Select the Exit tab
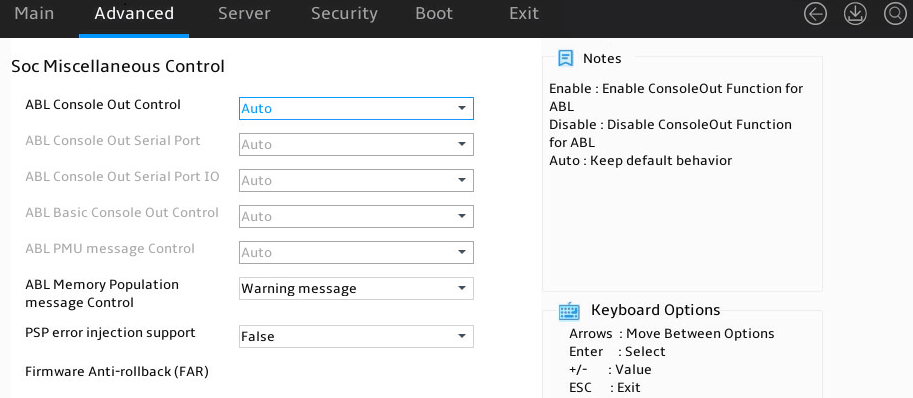The width and height of the screenshot is (913, 398). coord(523,14)
